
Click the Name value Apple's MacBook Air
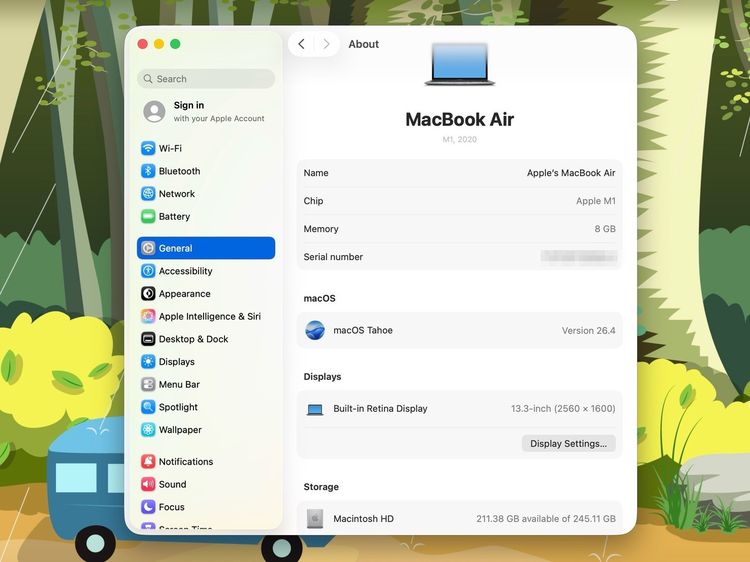tap(571, 173)
